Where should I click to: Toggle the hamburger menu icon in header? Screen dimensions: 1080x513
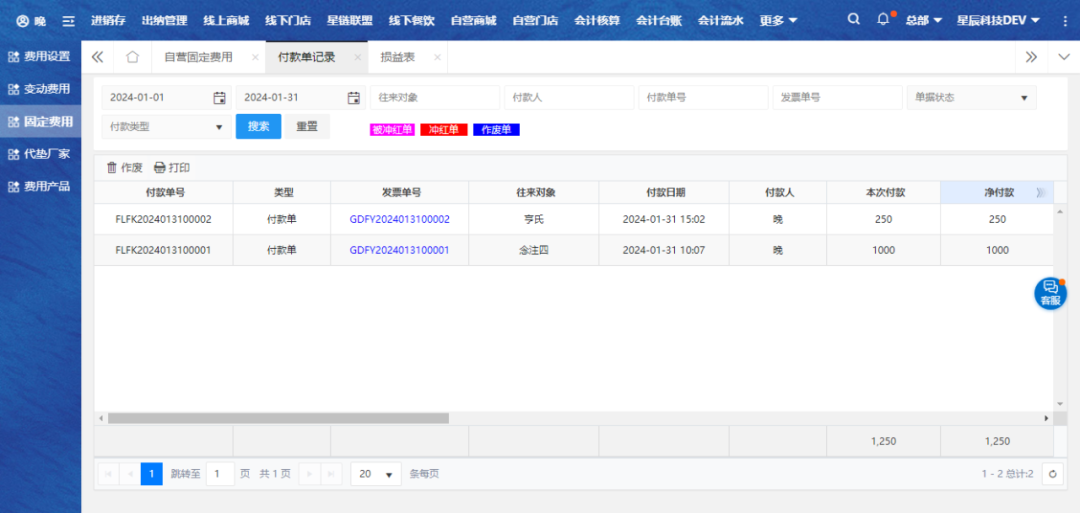(68, 20)
